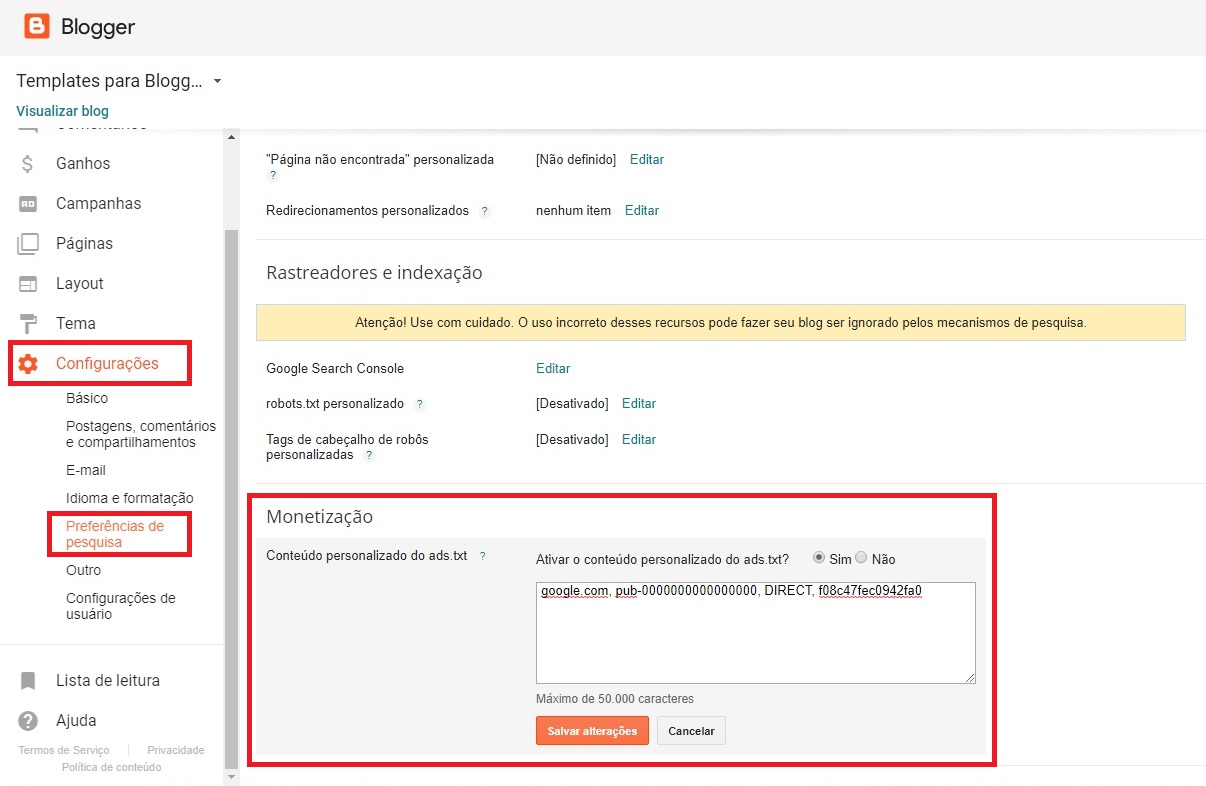The image size is (1206, 786).
Task: Open Política de conteúdo link
Action: (x=111, y=767)
